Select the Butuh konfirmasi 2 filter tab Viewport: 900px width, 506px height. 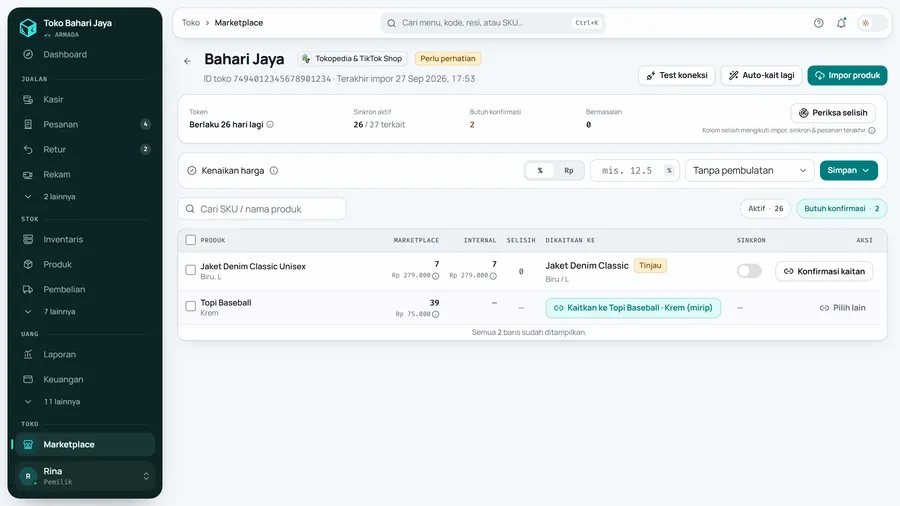841,209
